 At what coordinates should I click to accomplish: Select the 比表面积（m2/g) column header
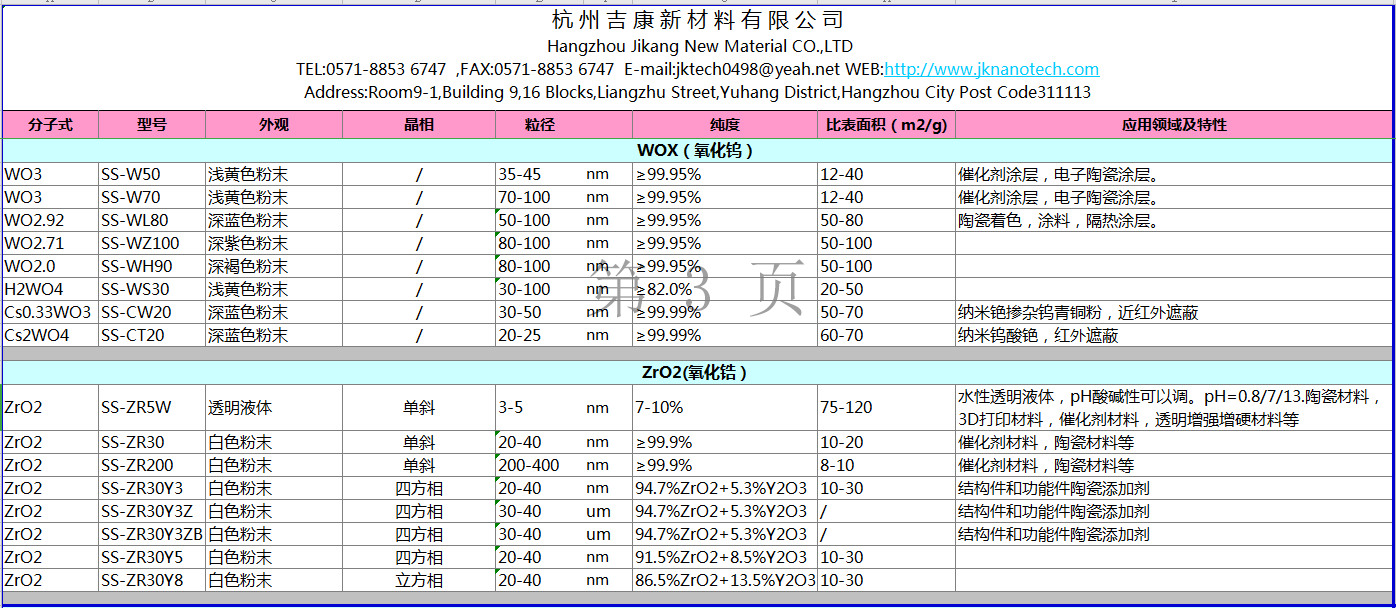(x=886, y=125)
